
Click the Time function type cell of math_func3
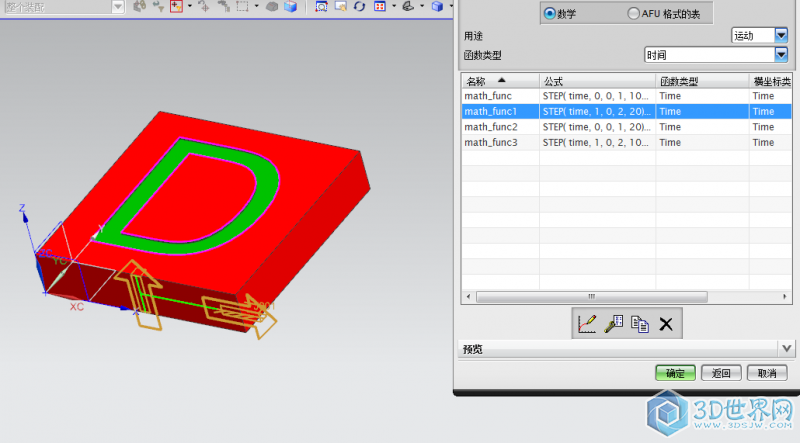click(702, 142)
